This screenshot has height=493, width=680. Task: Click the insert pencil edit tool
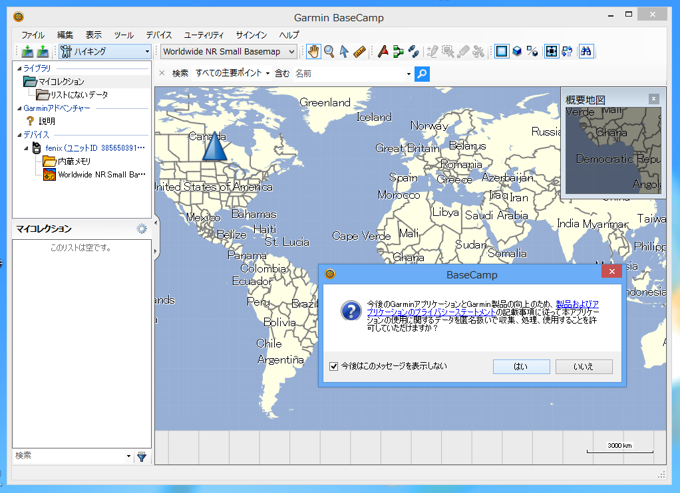[x=432, y=52]
